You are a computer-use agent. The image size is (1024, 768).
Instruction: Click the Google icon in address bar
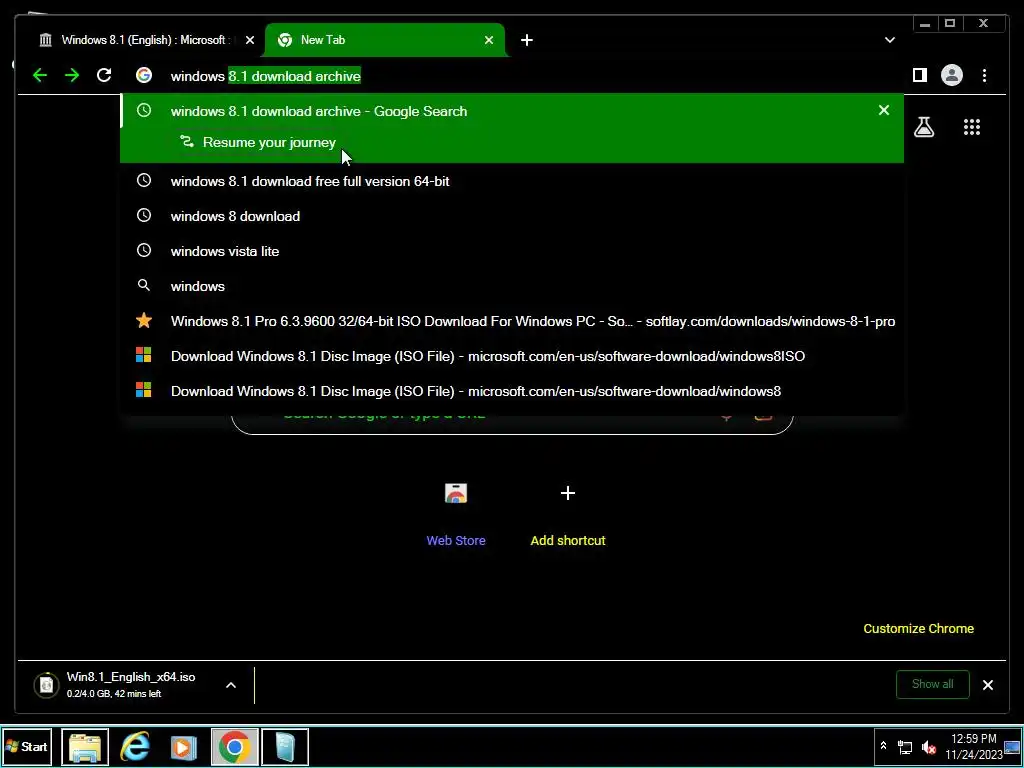coord(144,76)
